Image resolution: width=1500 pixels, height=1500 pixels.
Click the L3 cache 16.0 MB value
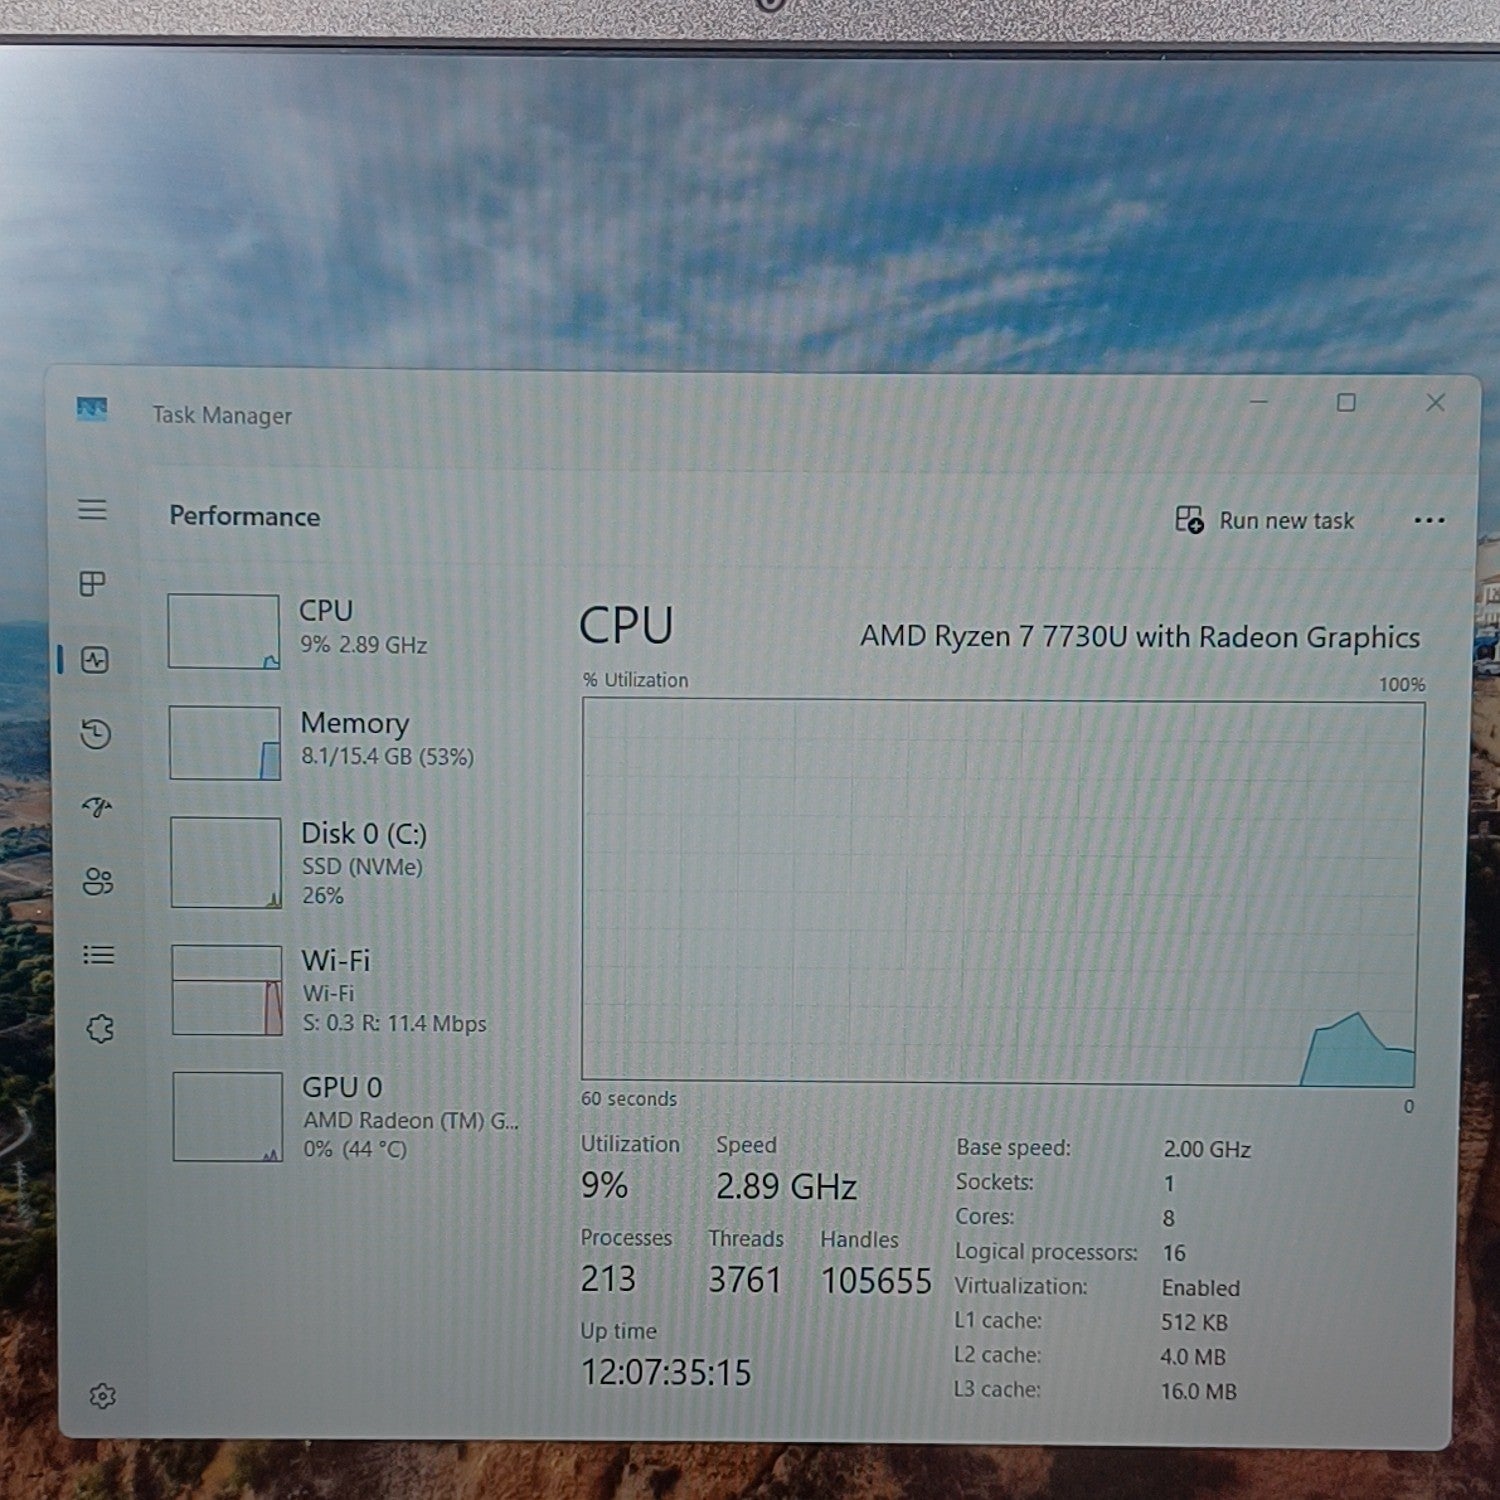click(x=1198, y=1391)
